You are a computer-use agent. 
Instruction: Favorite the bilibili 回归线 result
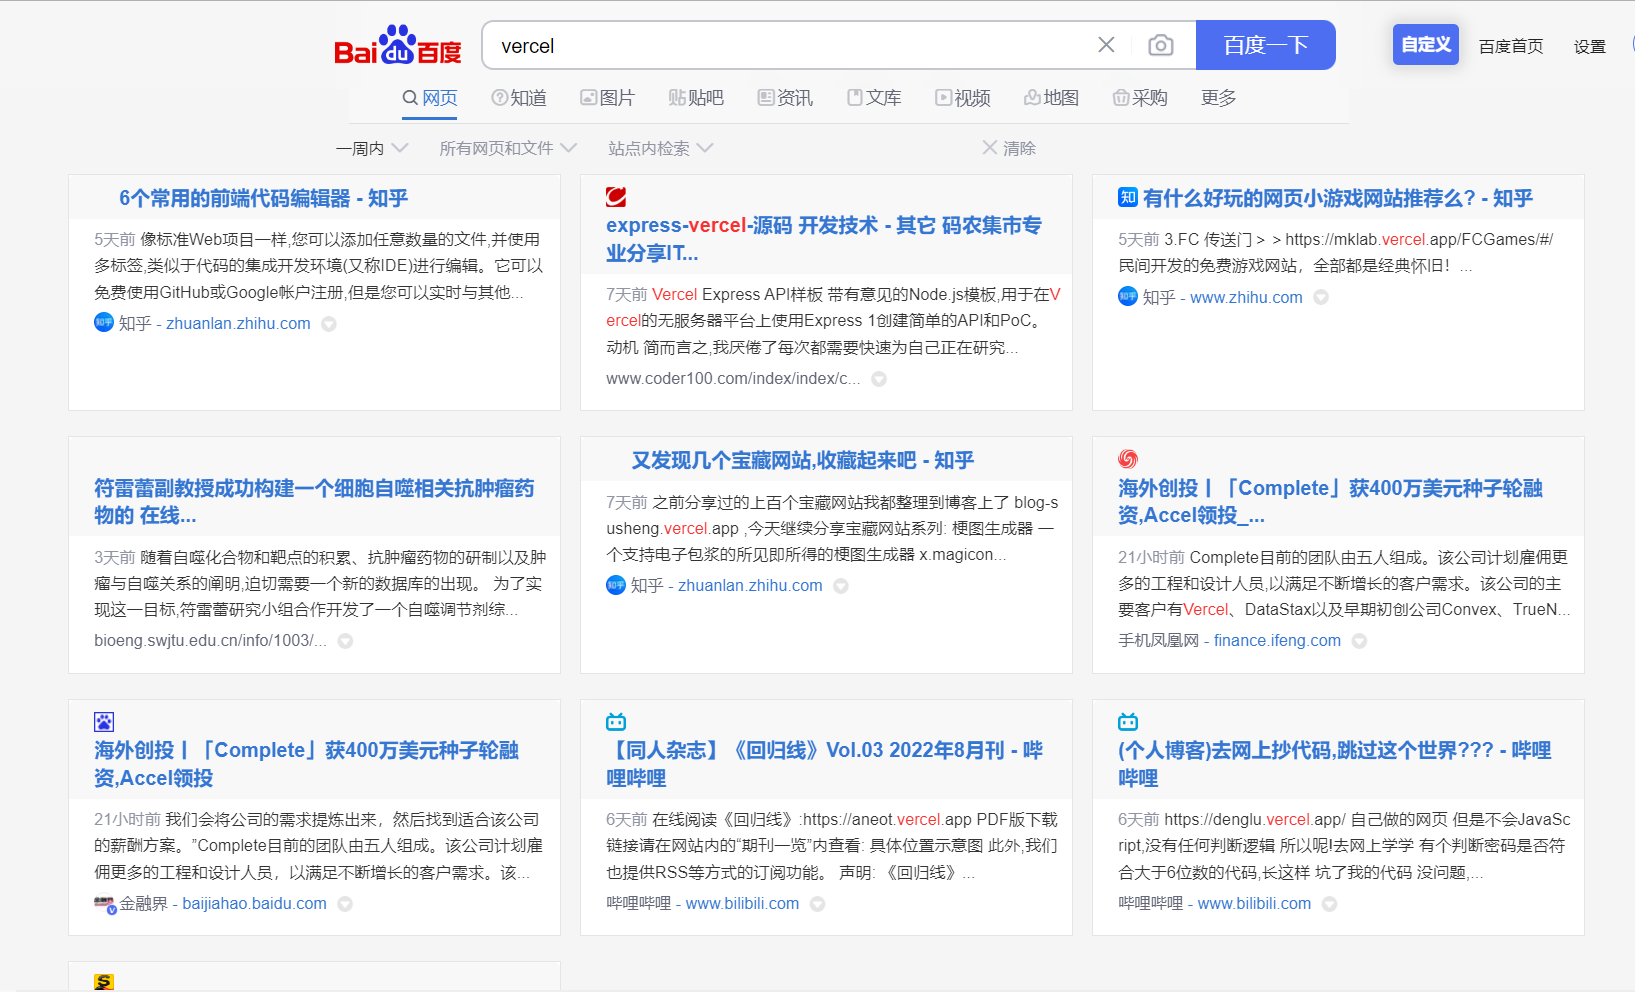(x=818, y=903)
